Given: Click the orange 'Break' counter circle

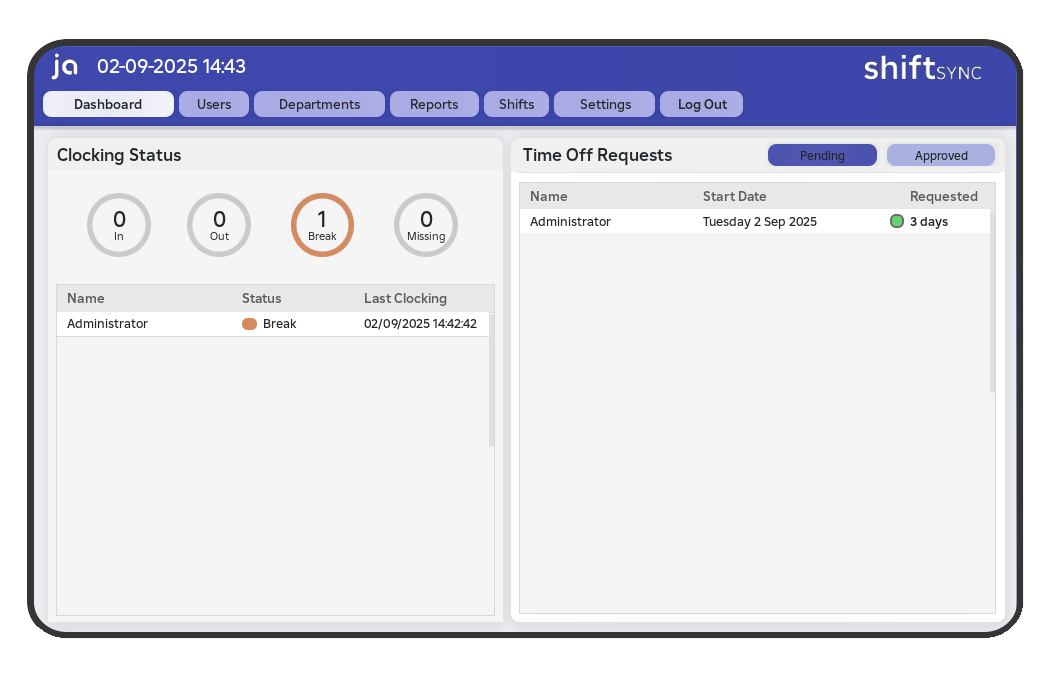Looking at the screenshot, I should pyautogui.click(x=322, y=225).
